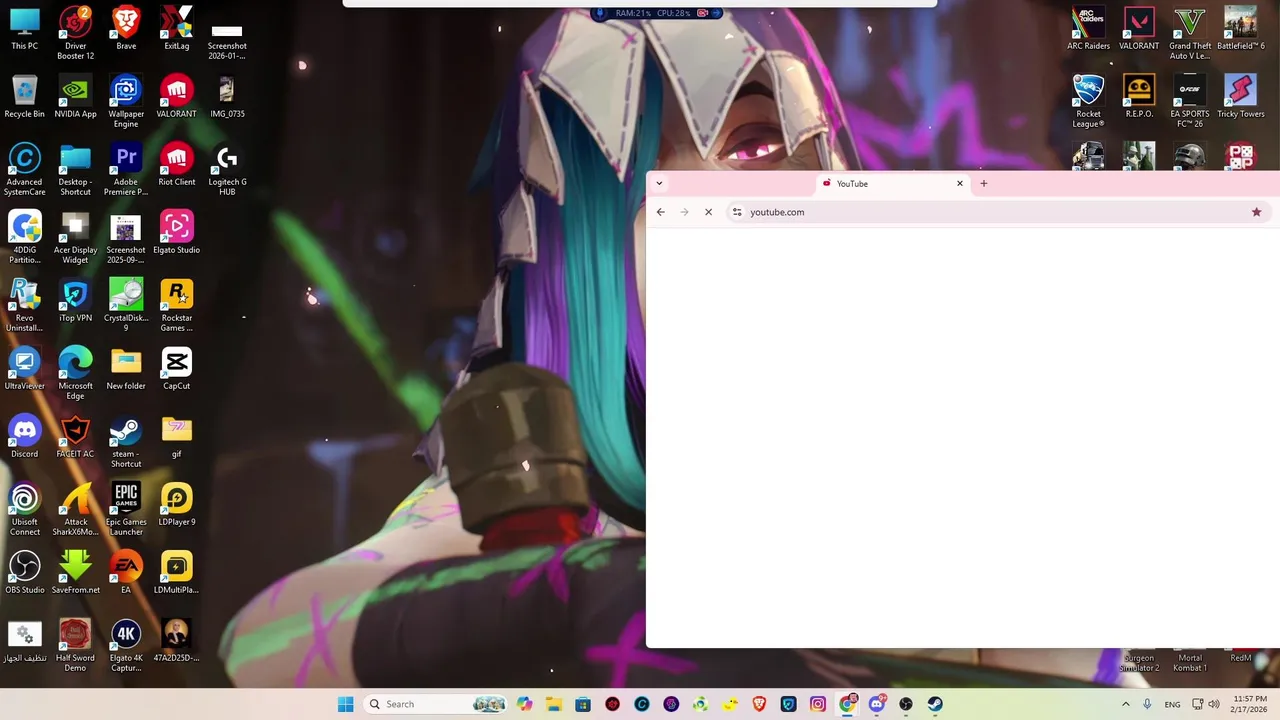Screen dimensions: 1280x720
Task: Open Discord from the taskbar
Action: (x=877, y=704)
